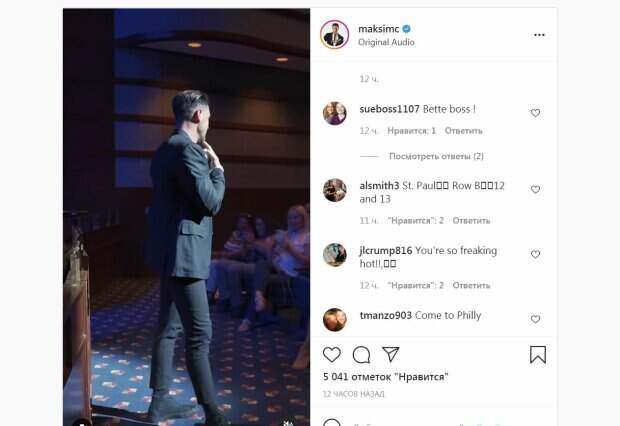Image resolution: width=620 pixels, height=426 pixels.
Task: Open the sueboss1107 avatar
Action: coord(335,113)
